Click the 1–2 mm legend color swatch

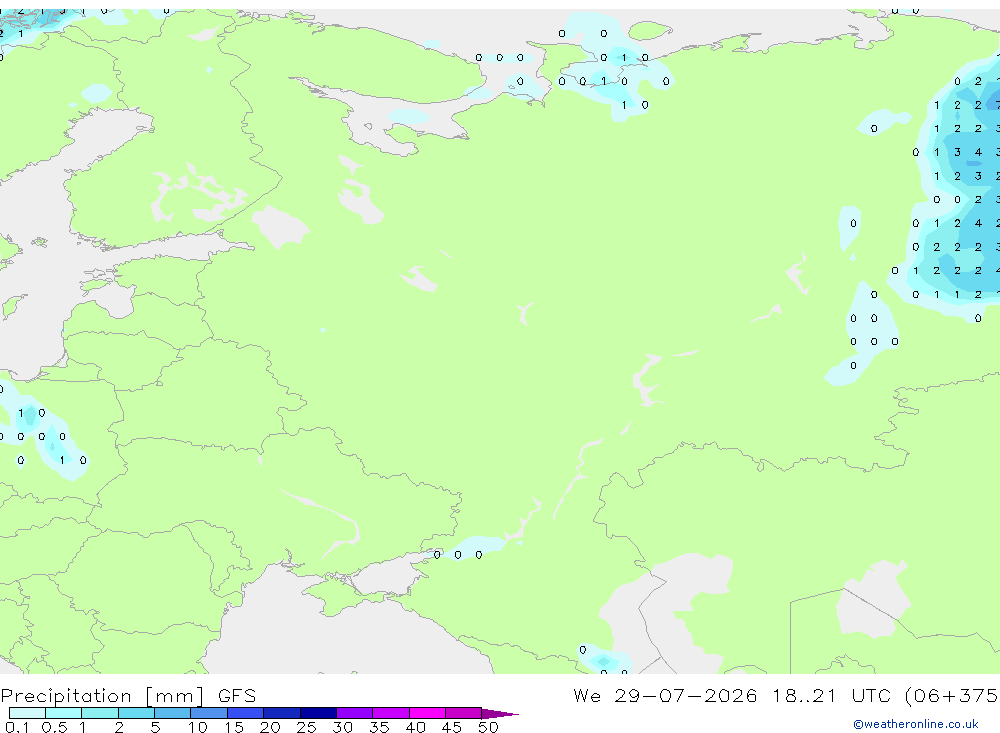[x=99, y=713]
